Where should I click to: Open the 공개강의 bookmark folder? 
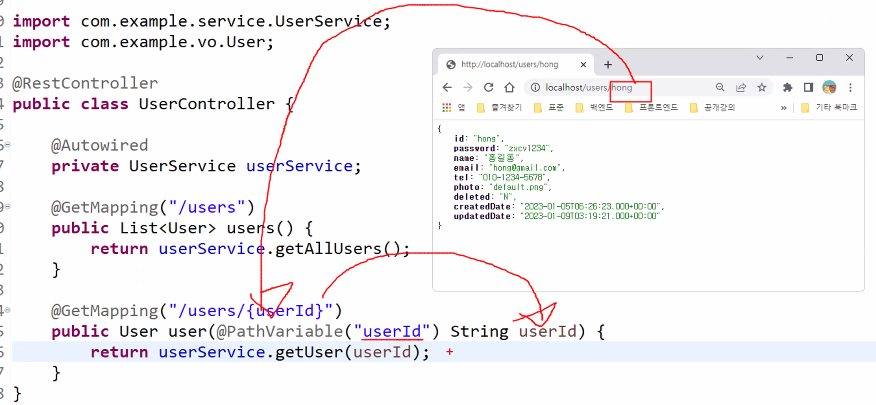click(x=712, y=108)
